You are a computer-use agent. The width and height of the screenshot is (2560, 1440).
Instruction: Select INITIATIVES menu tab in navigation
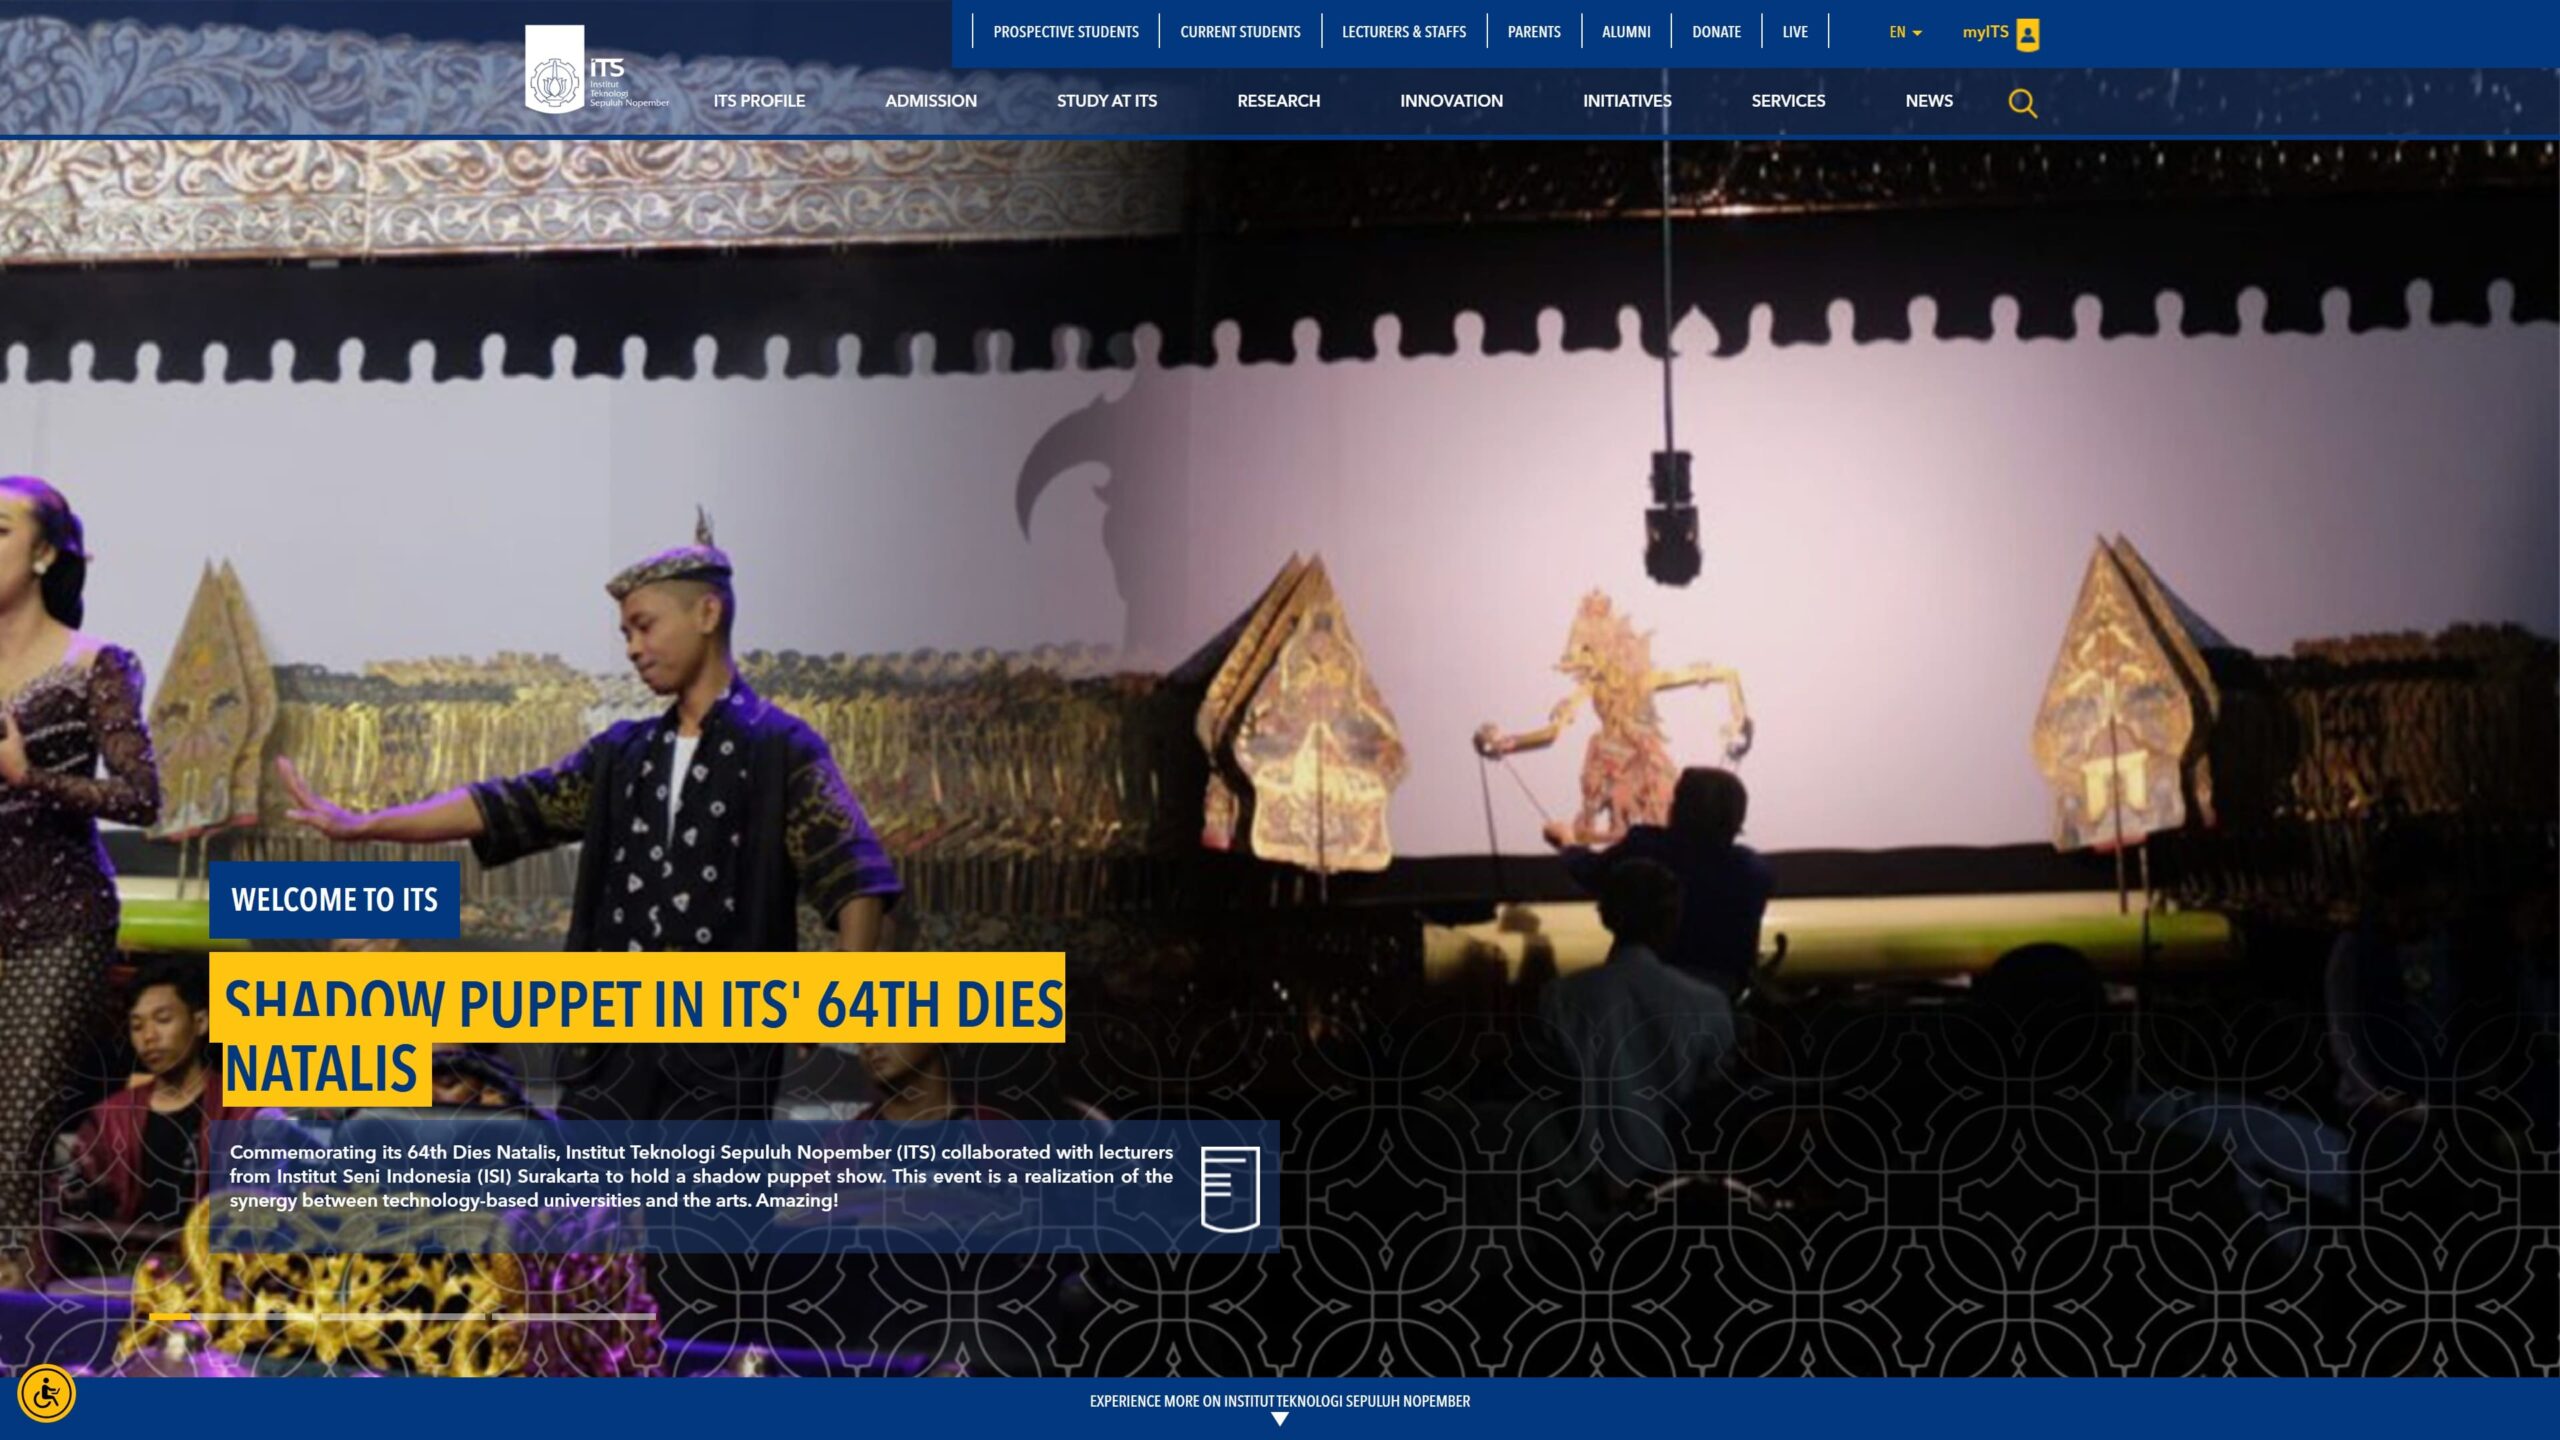coord(1626,100)
